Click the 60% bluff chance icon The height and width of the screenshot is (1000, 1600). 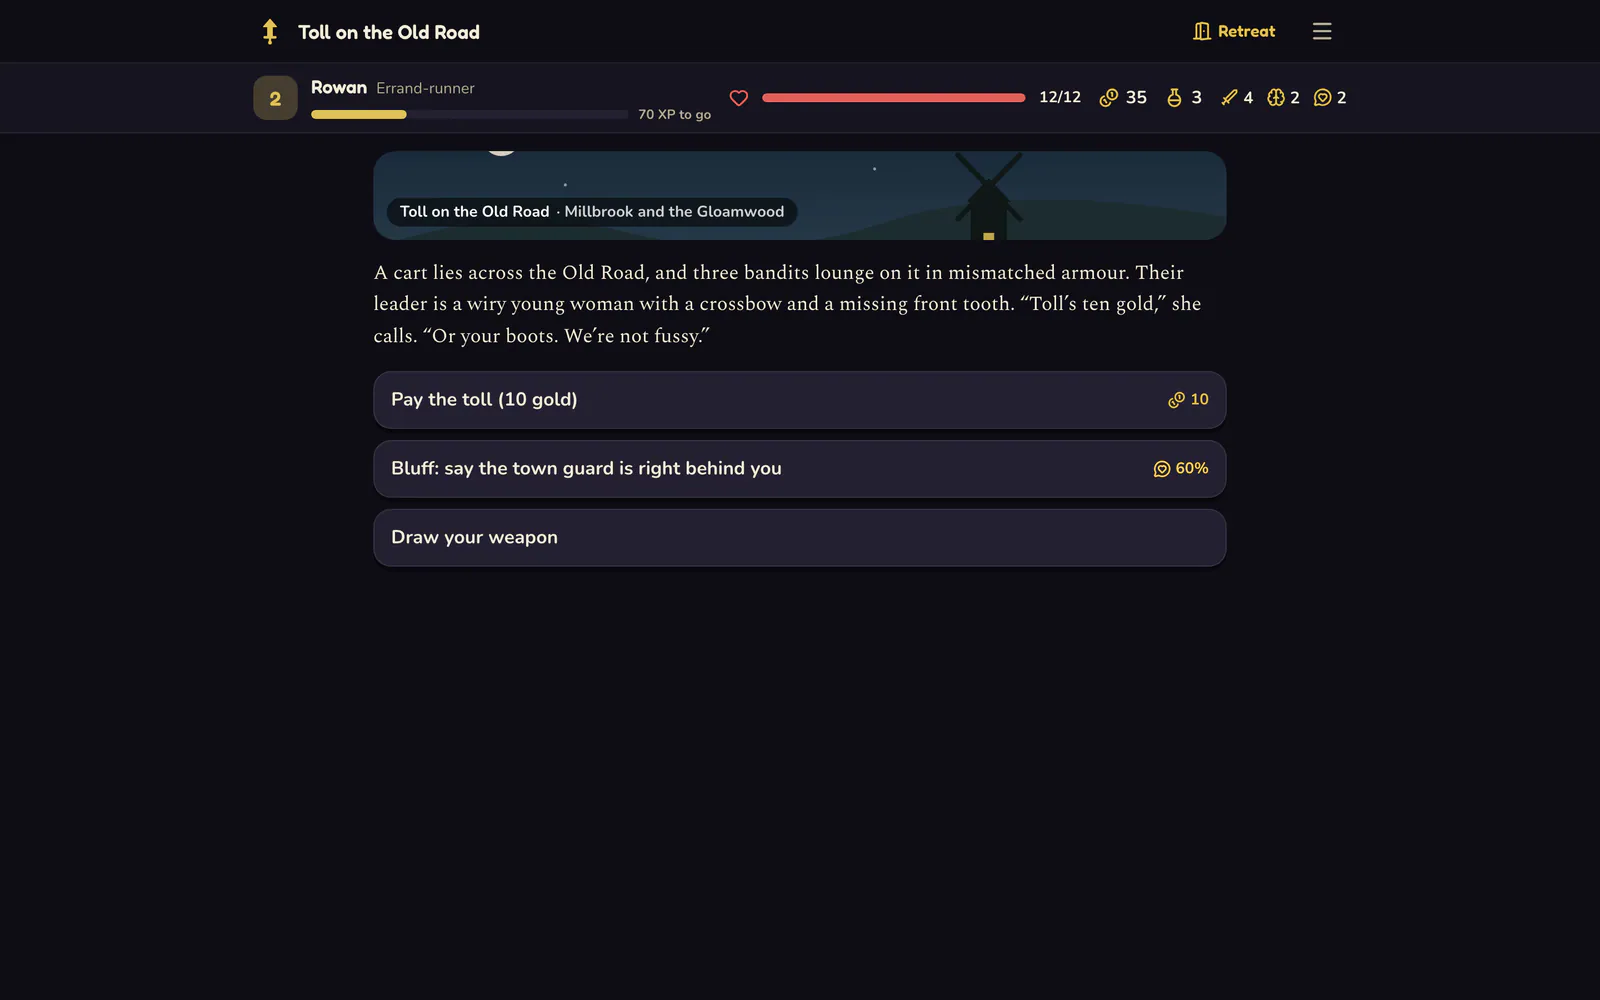[x=1162, y=469]
